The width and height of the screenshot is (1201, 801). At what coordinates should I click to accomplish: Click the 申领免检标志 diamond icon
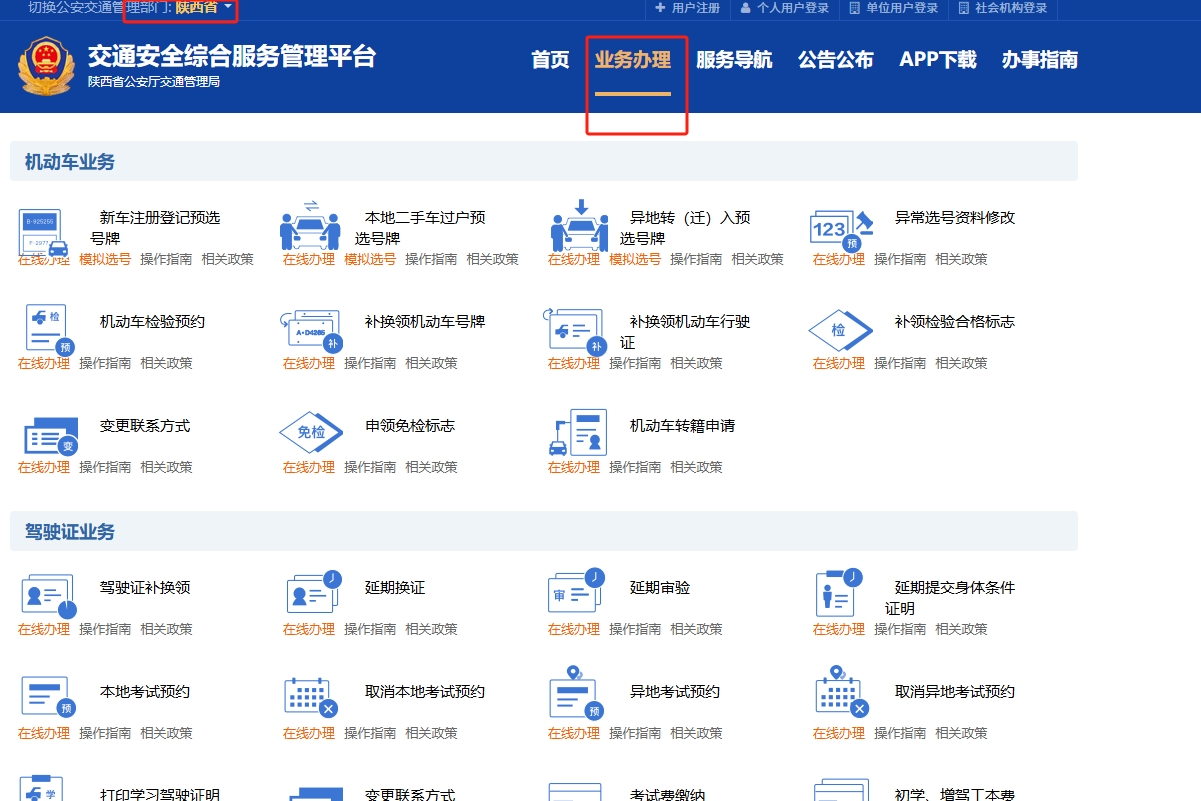[x=310, y=432]
